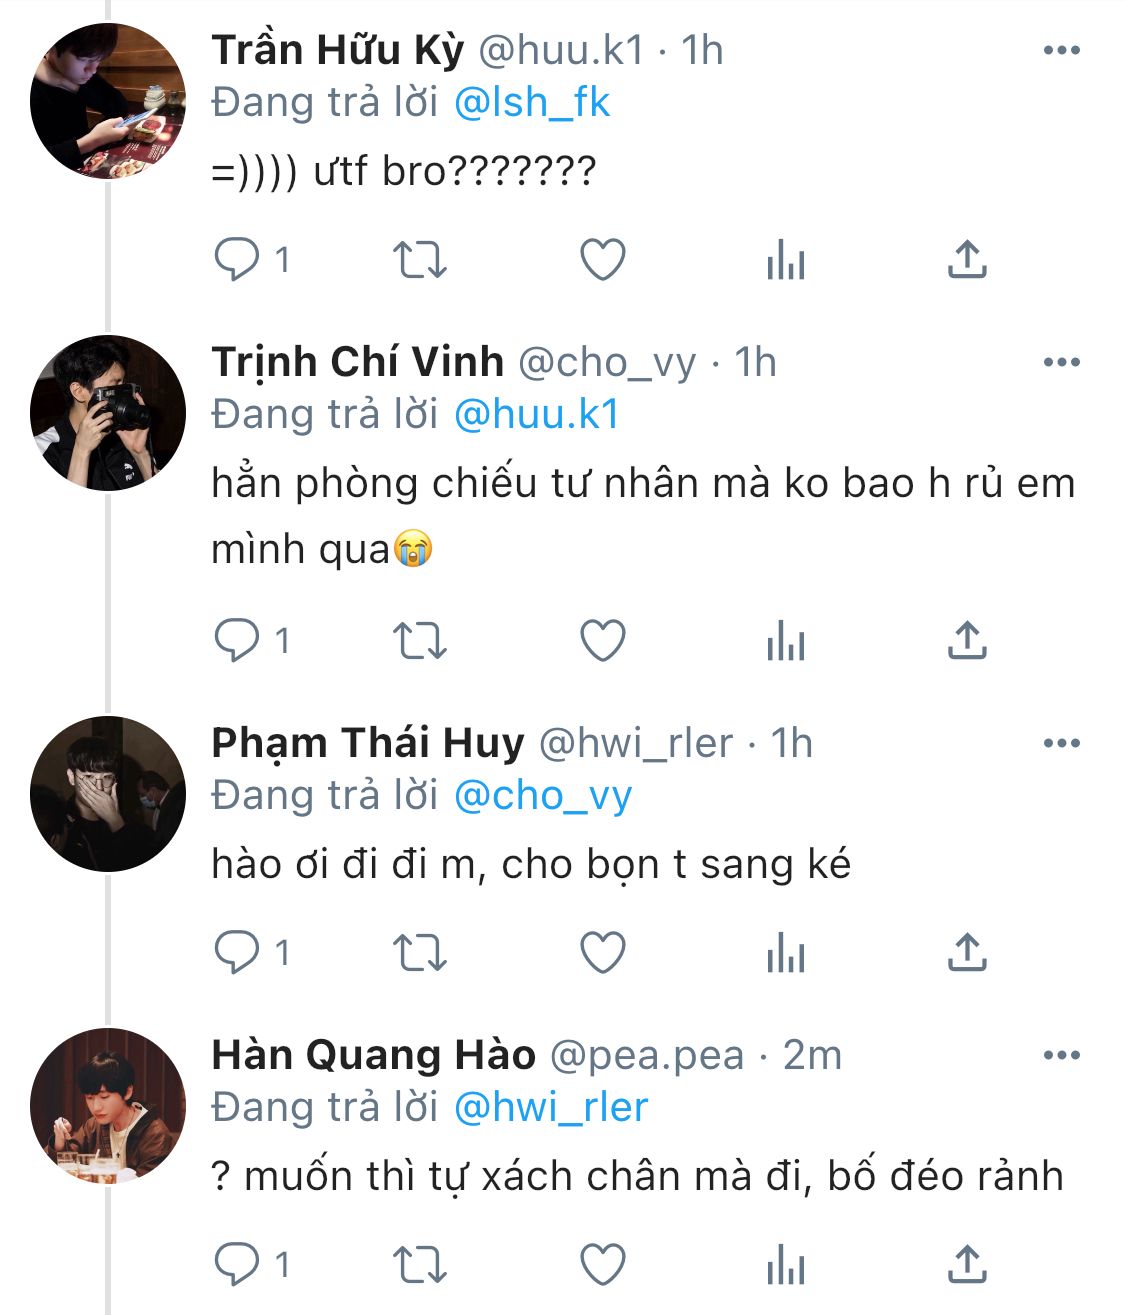Retweet Hàn Quang Hào's reply
This screenshot has width=1125, height=1315.
pos(419,1265)
